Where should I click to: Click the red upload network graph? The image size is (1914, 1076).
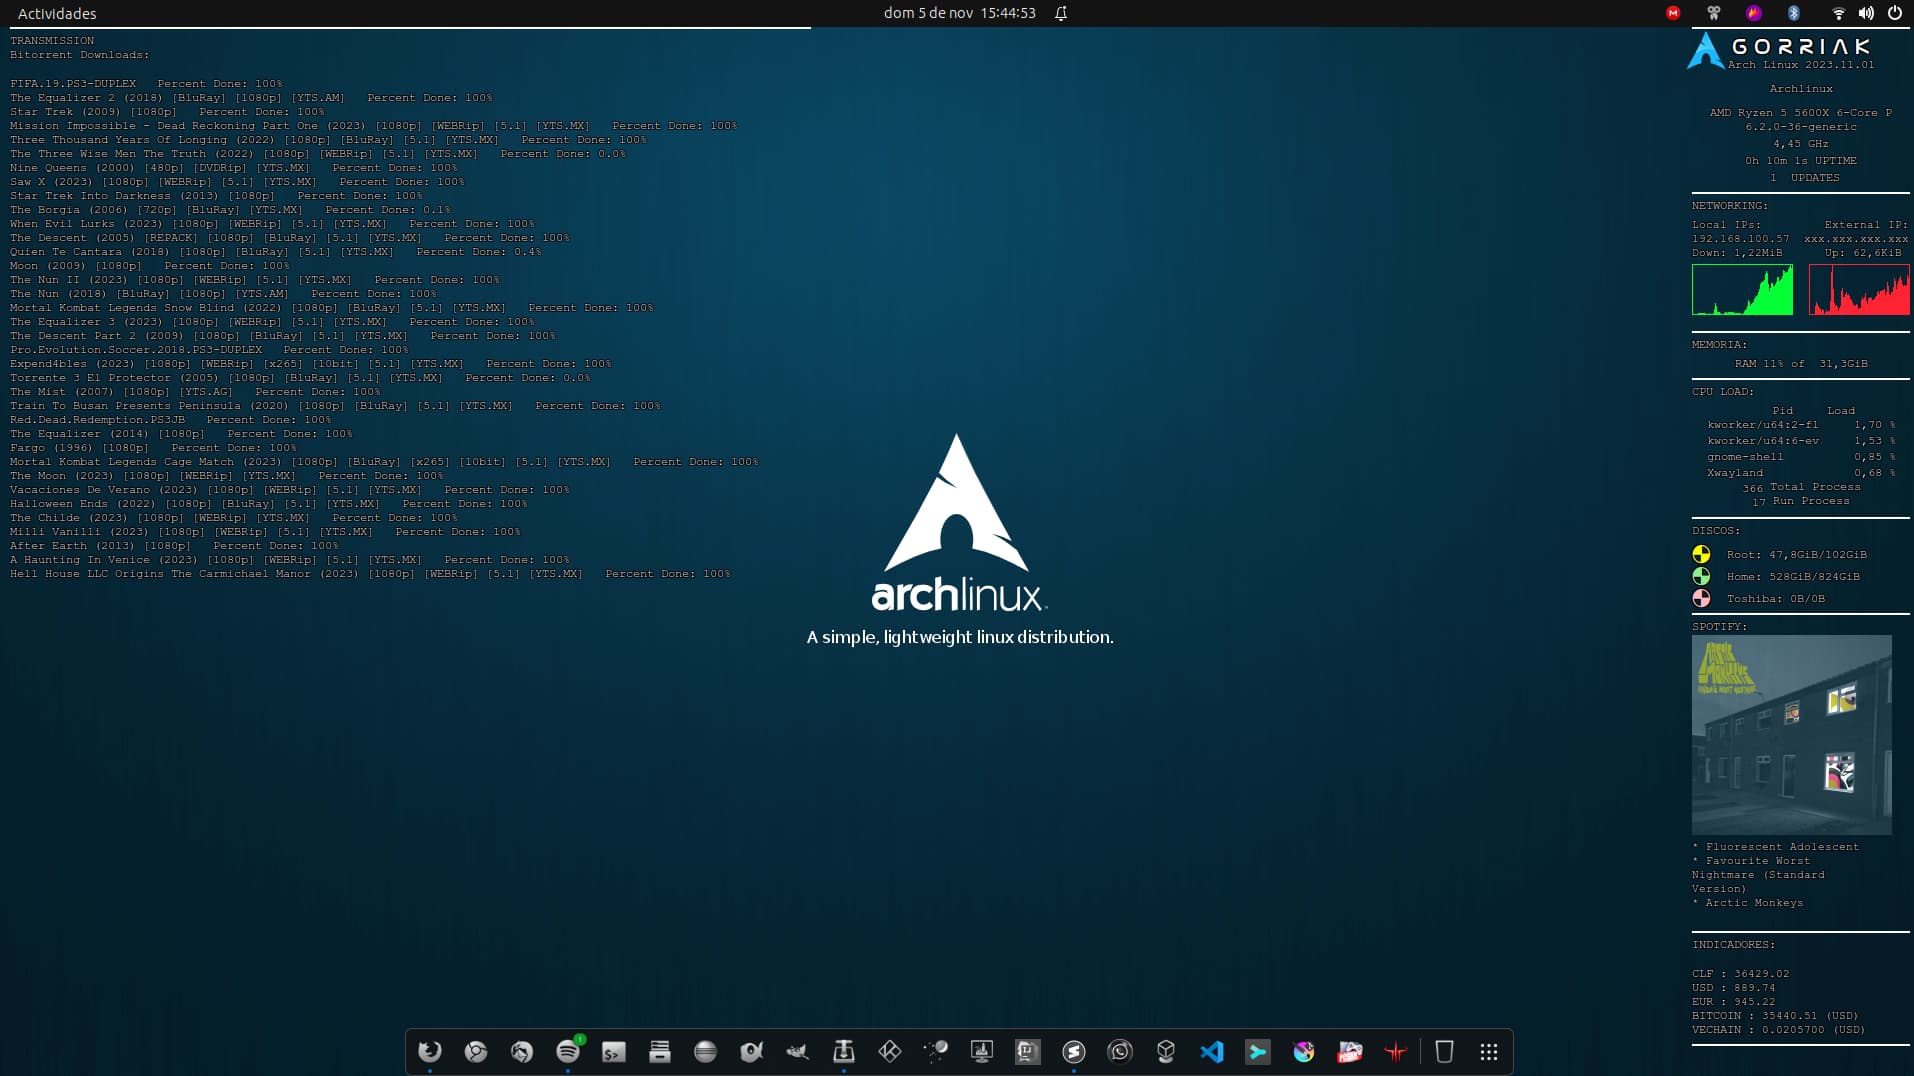1859,290
